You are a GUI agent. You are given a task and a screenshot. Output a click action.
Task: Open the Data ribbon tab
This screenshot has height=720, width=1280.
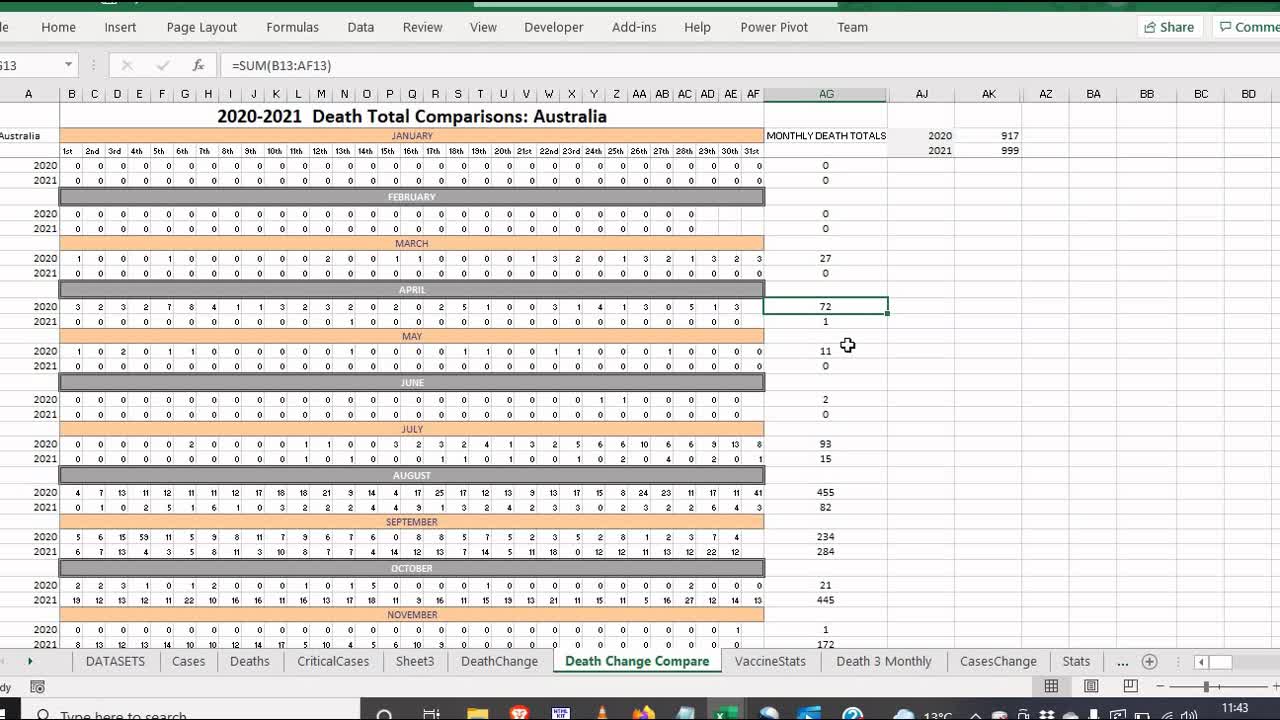pos(361,27)
